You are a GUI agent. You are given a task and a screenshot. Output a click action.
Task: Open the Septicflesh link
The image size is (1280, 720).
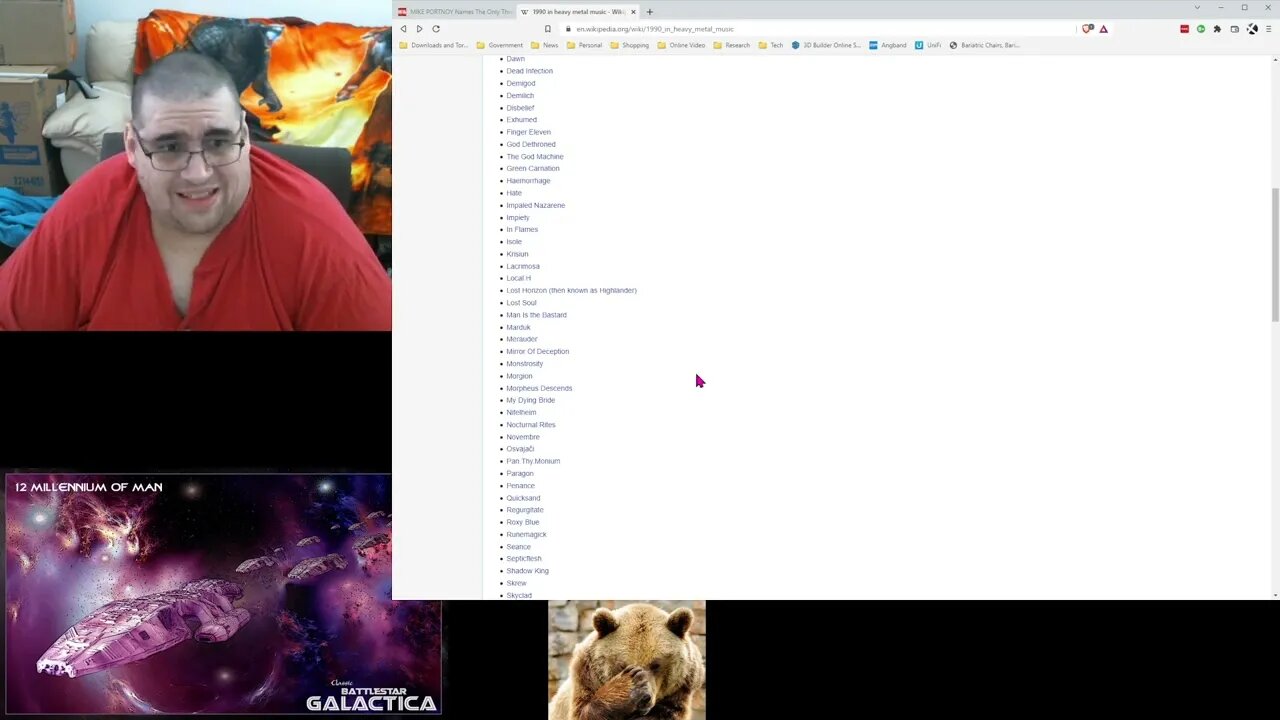[524, 559]
